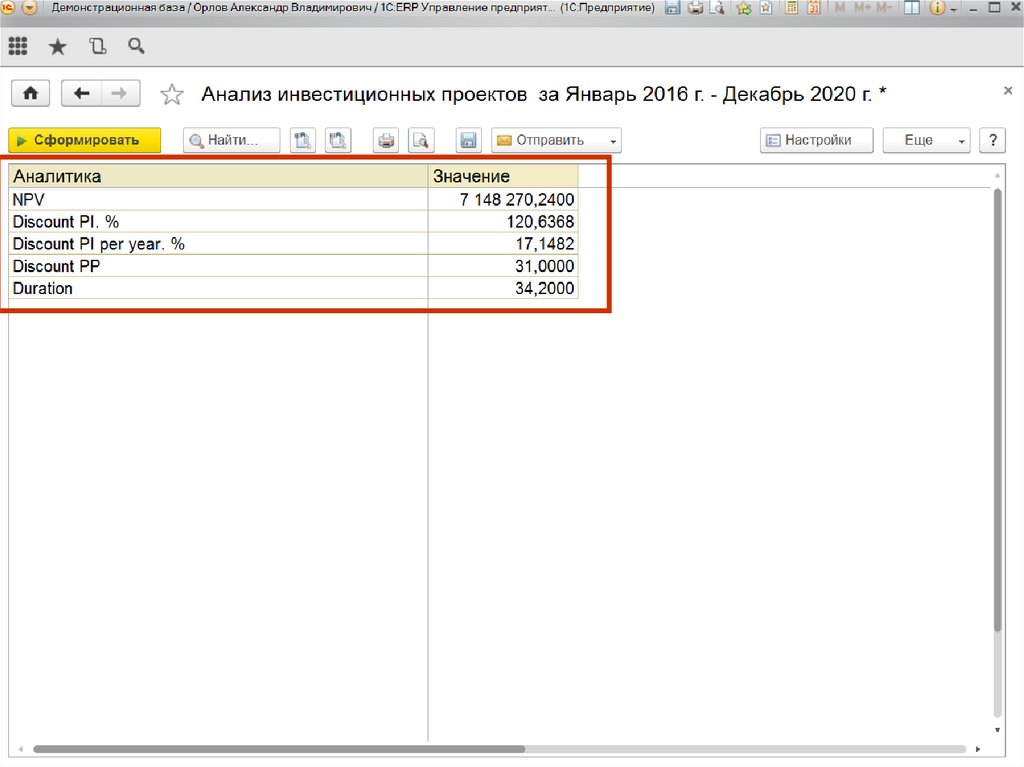Open the info icon in title bar
Image resolution: width=1024 pixels, height=767 pixels.
(x=936, y=8)
